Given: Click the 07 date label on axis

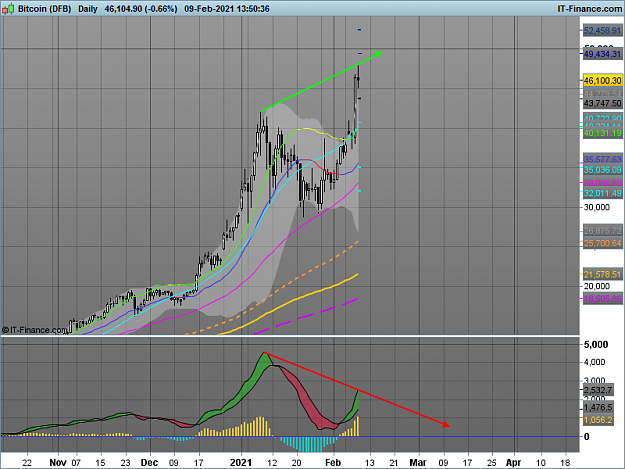Looking at the screenshot, I should tap(76, 463).
